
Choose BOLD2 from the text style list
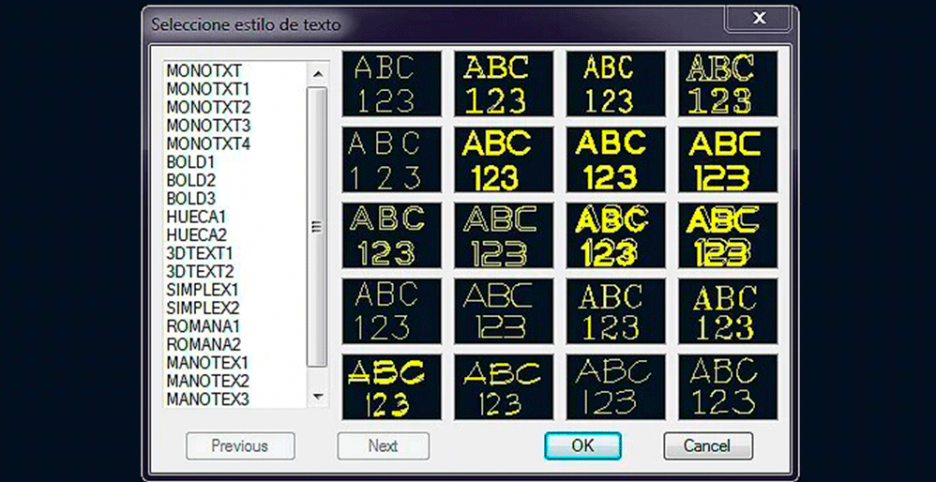coord(191,180)
